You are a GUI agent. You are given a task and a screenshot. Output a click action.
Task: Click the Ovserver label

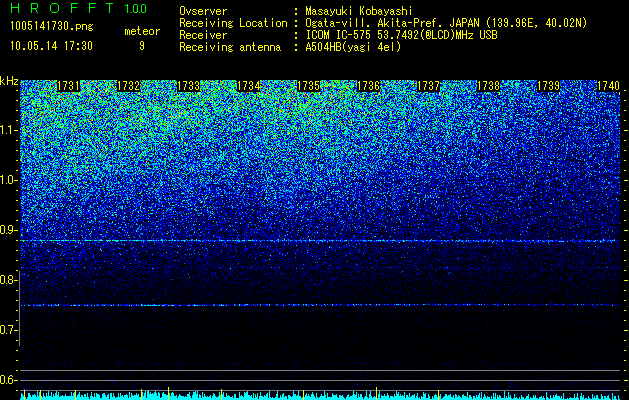pyautogui.click(x=203, y=11)
